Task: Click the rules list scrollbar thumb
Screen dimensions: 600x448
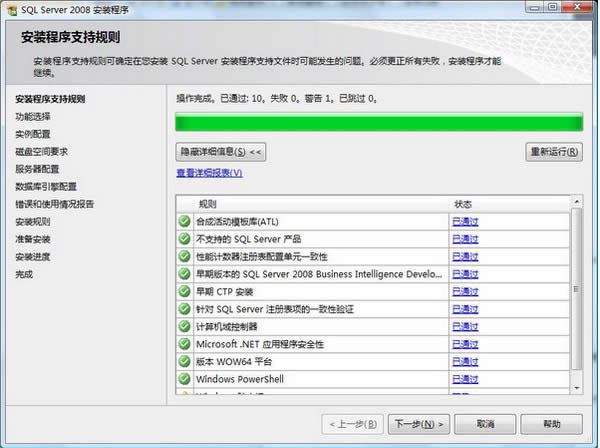Action: point(577,289)
